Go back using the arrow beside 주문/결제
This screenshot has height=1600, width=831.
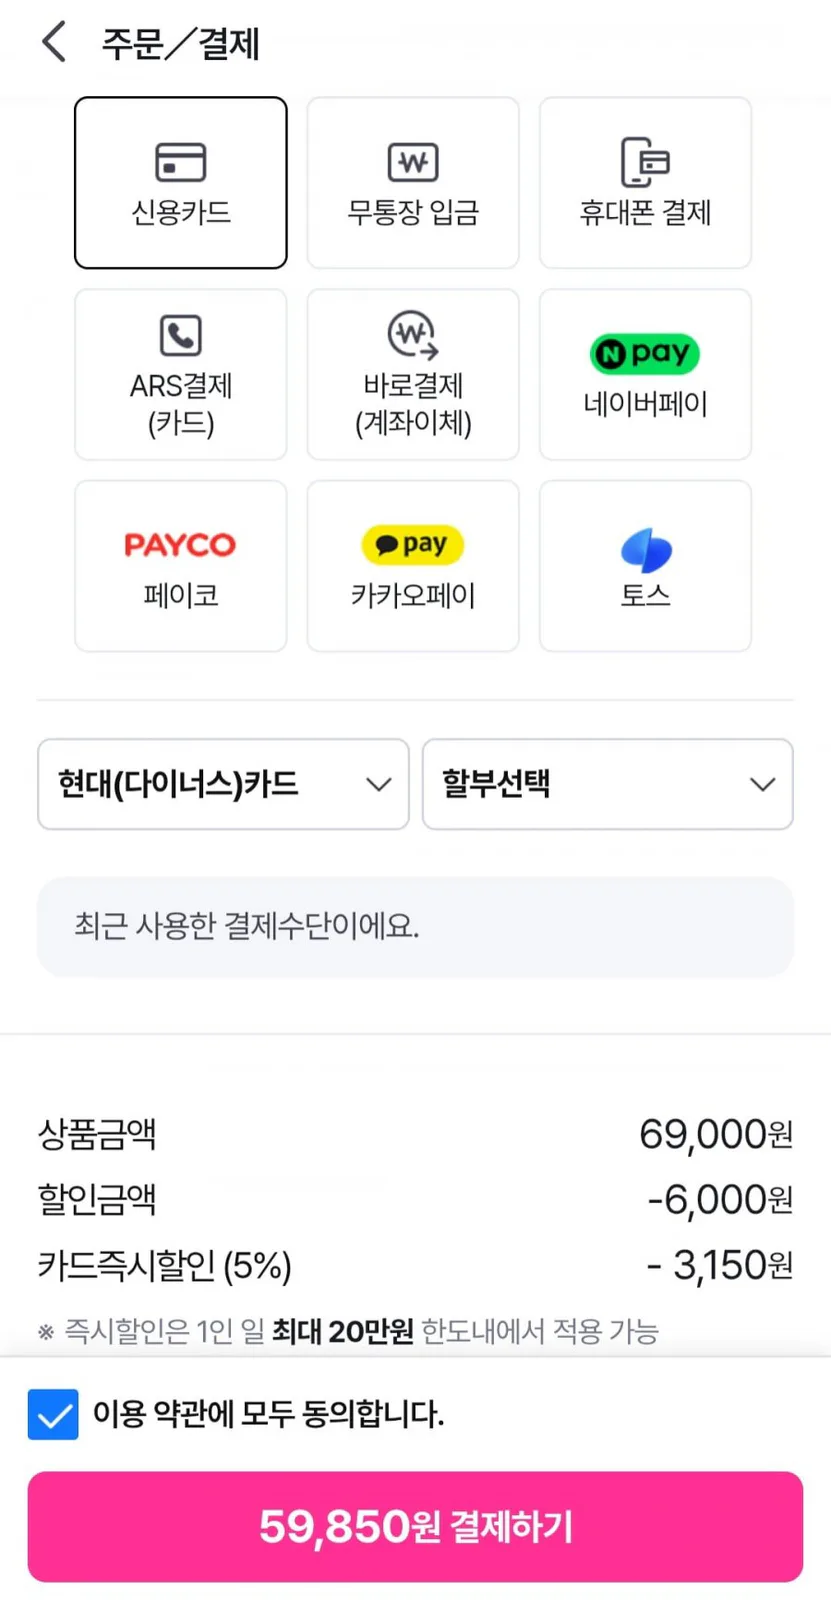pos(54,42)
